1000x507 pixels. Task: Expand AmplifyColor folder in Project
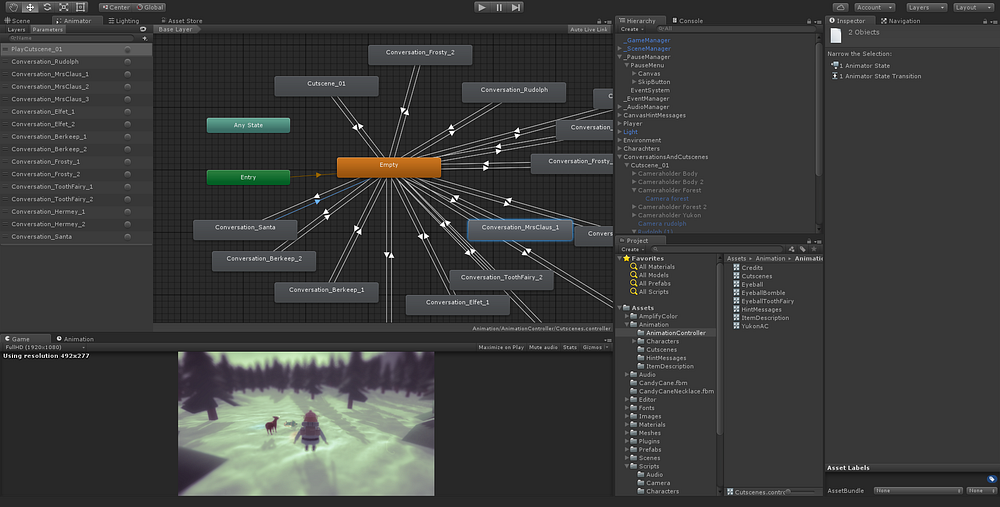(627, 316)
